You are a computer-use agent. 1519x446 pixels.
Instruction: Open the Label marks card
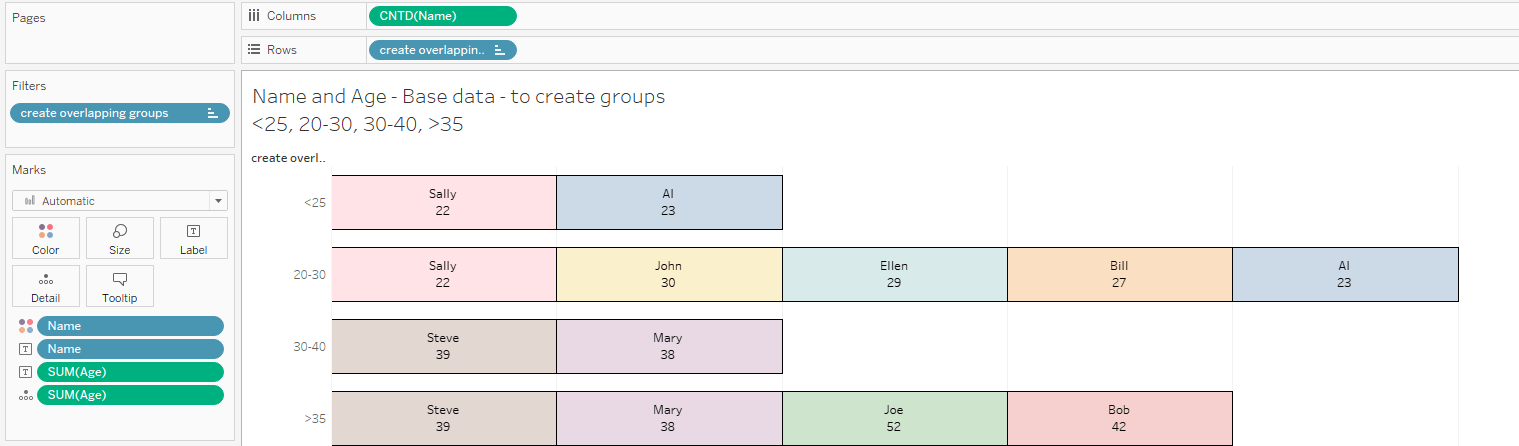point(193,239)
